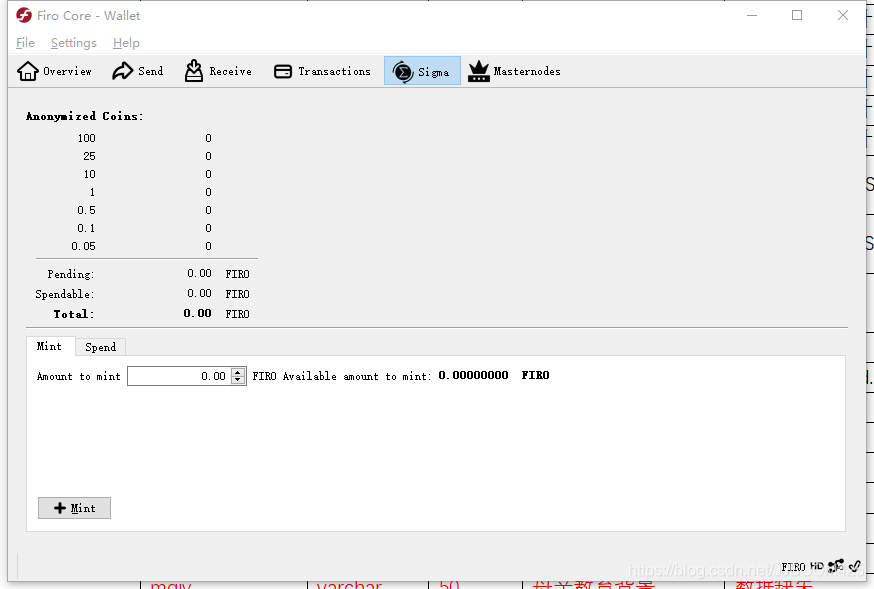The height and width of the screenshot is (589, 874).
Task: Click the 10 denomination label
Action: [x=89, y=174]
